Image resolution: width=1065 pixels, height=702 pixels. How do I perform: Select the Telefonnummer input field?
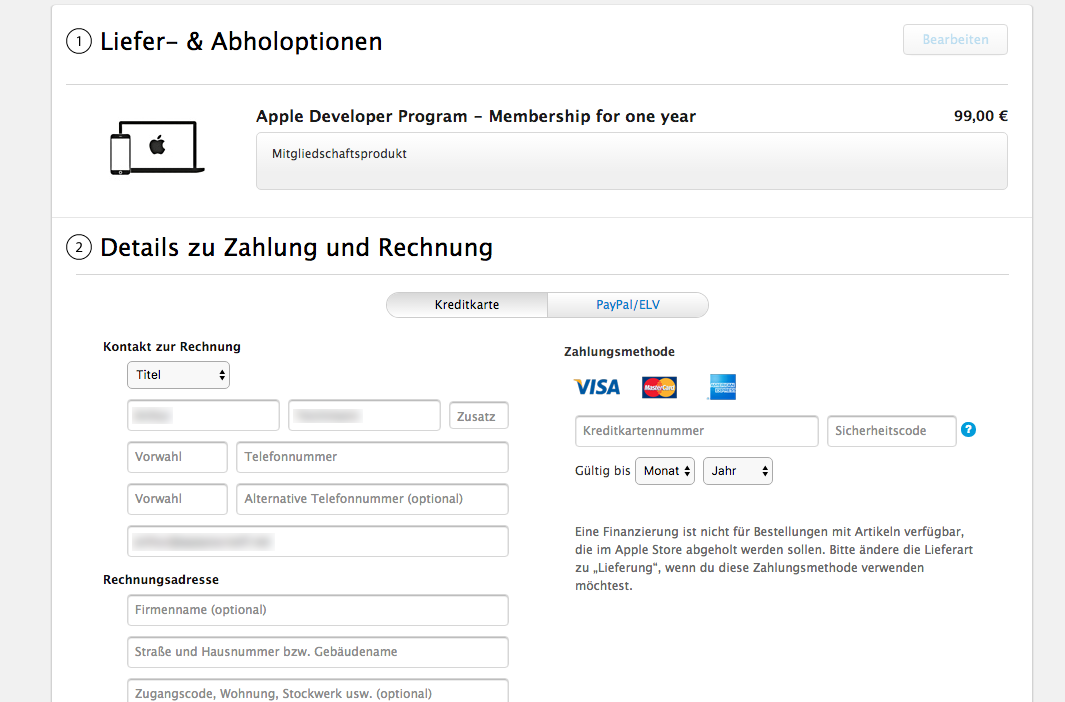[372, 457]
